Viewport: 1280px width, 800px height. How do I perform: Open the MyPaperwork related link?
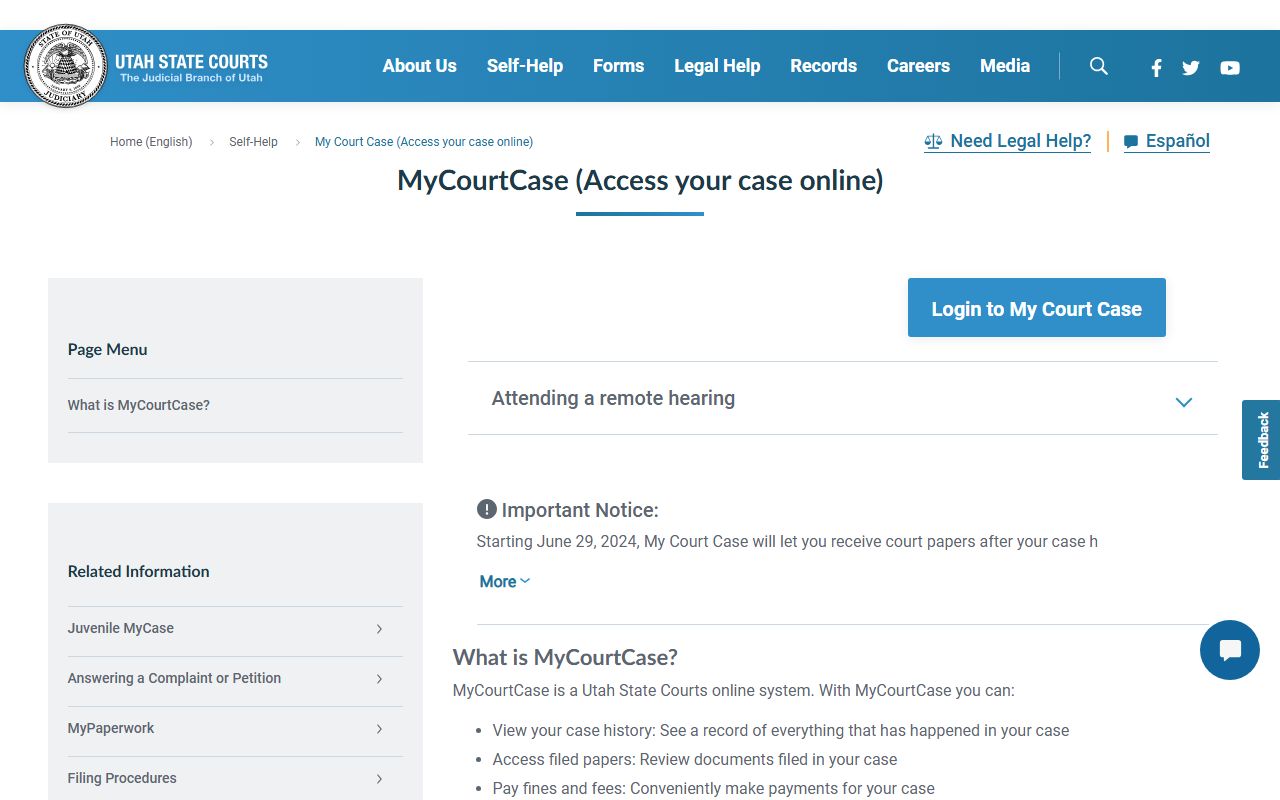click(x=111, y=728)
